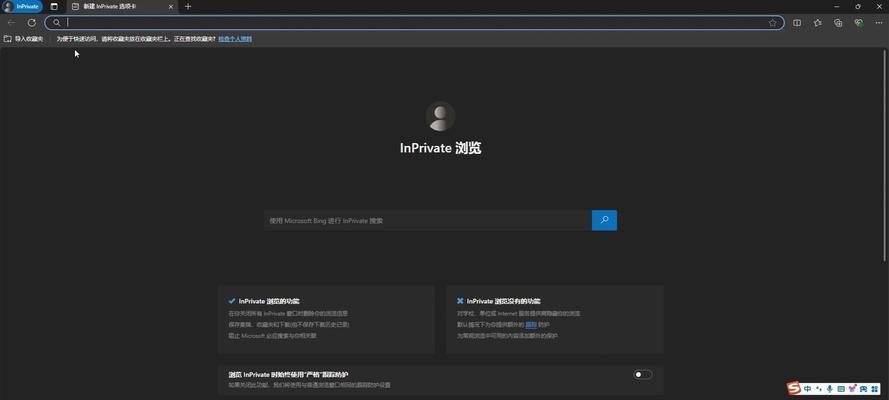Click the browser back arrow
Image resolution: width=889 pixels, height=400 pixels.
[11, 23]
